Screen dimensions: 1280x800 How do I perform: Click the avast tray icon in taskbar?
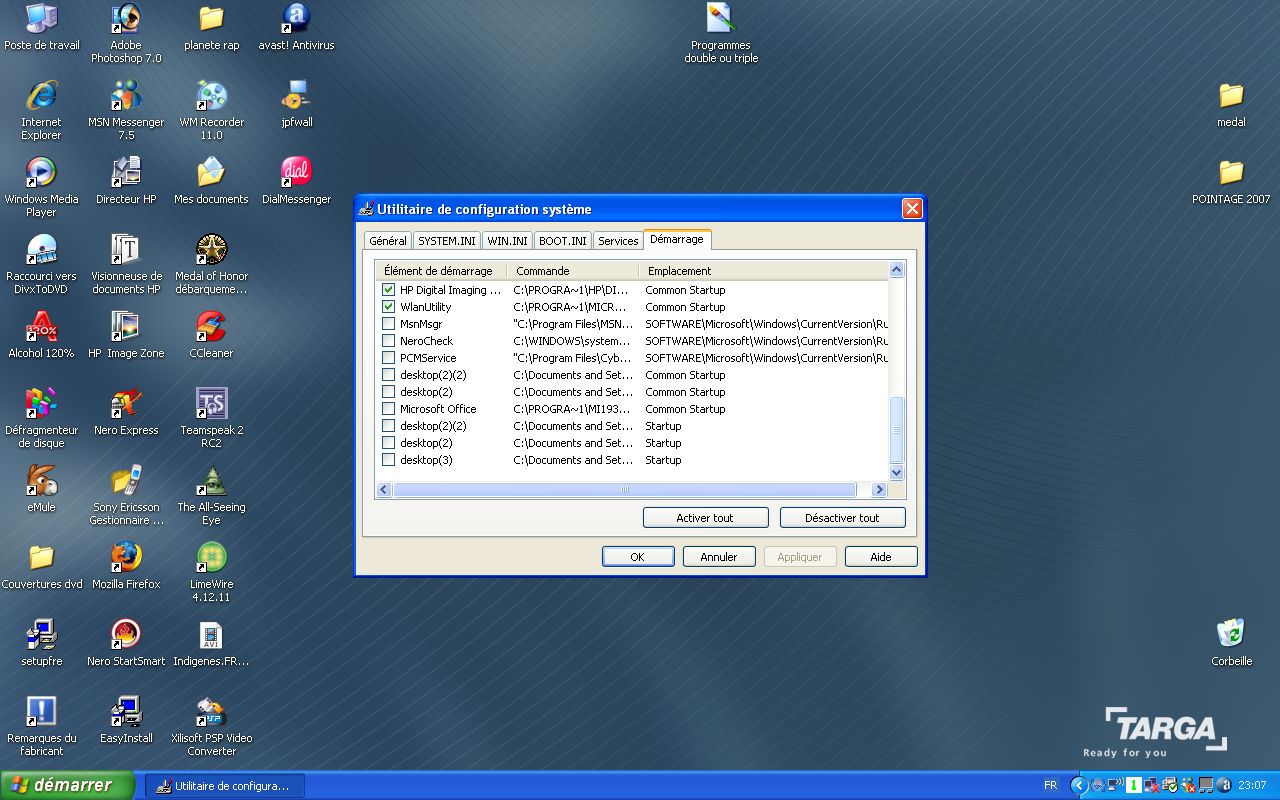tap(1225, 785)
